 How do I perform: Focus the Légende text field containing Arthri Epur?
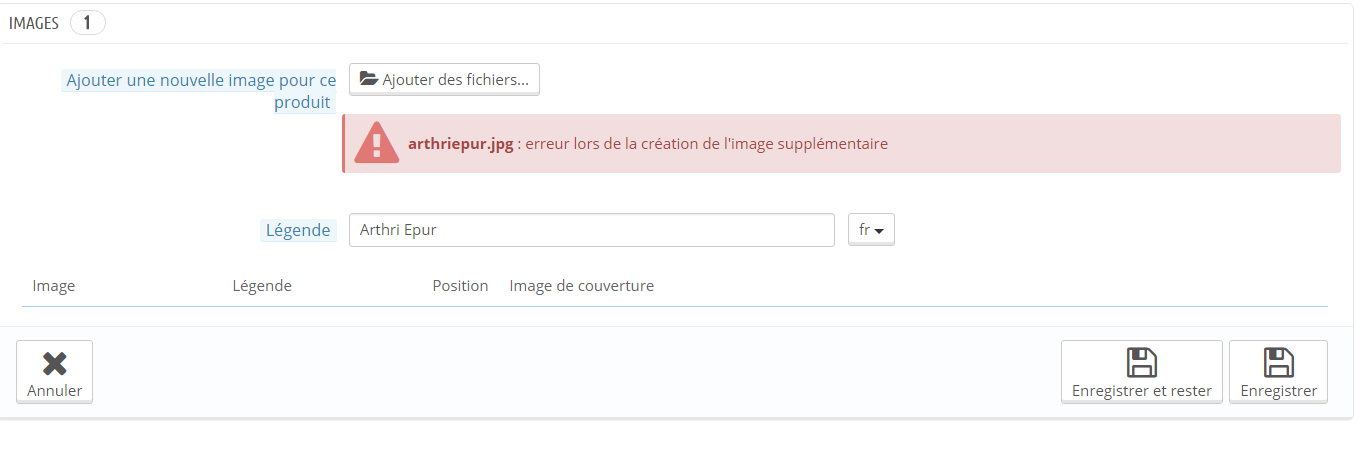592,229
